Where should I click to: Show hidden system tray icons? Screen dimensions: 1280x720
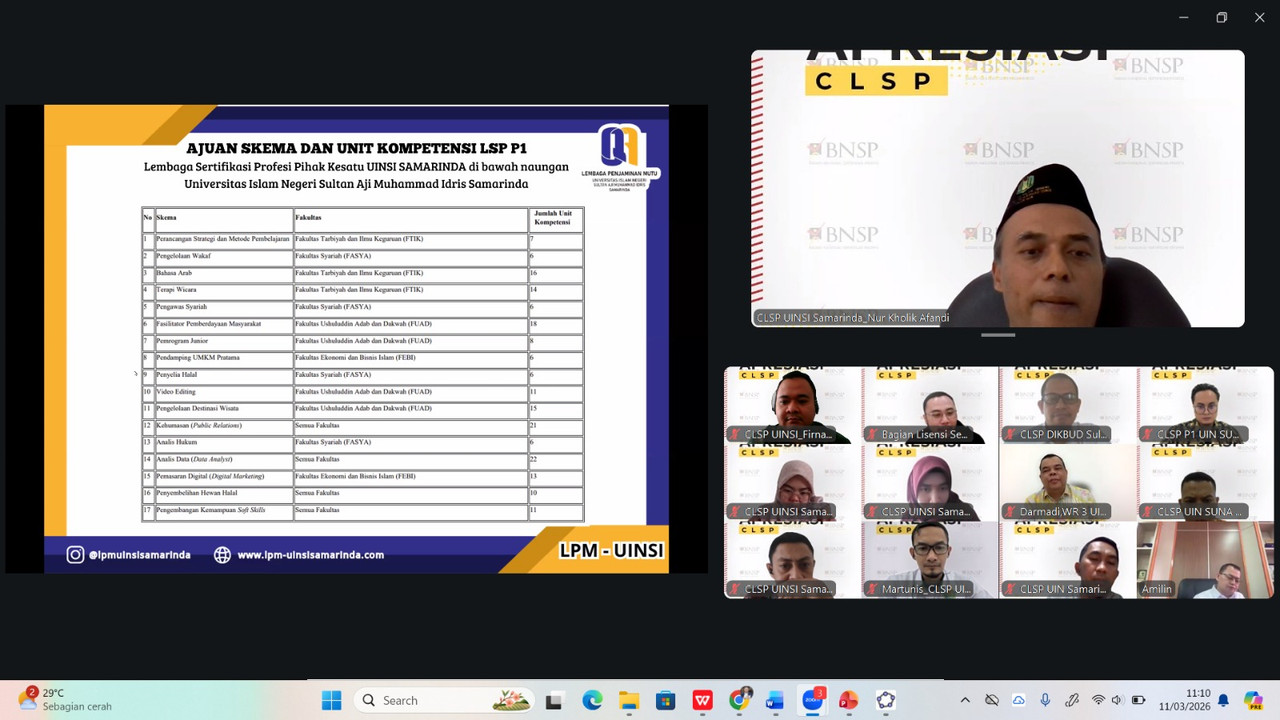(x=965, y=700)
